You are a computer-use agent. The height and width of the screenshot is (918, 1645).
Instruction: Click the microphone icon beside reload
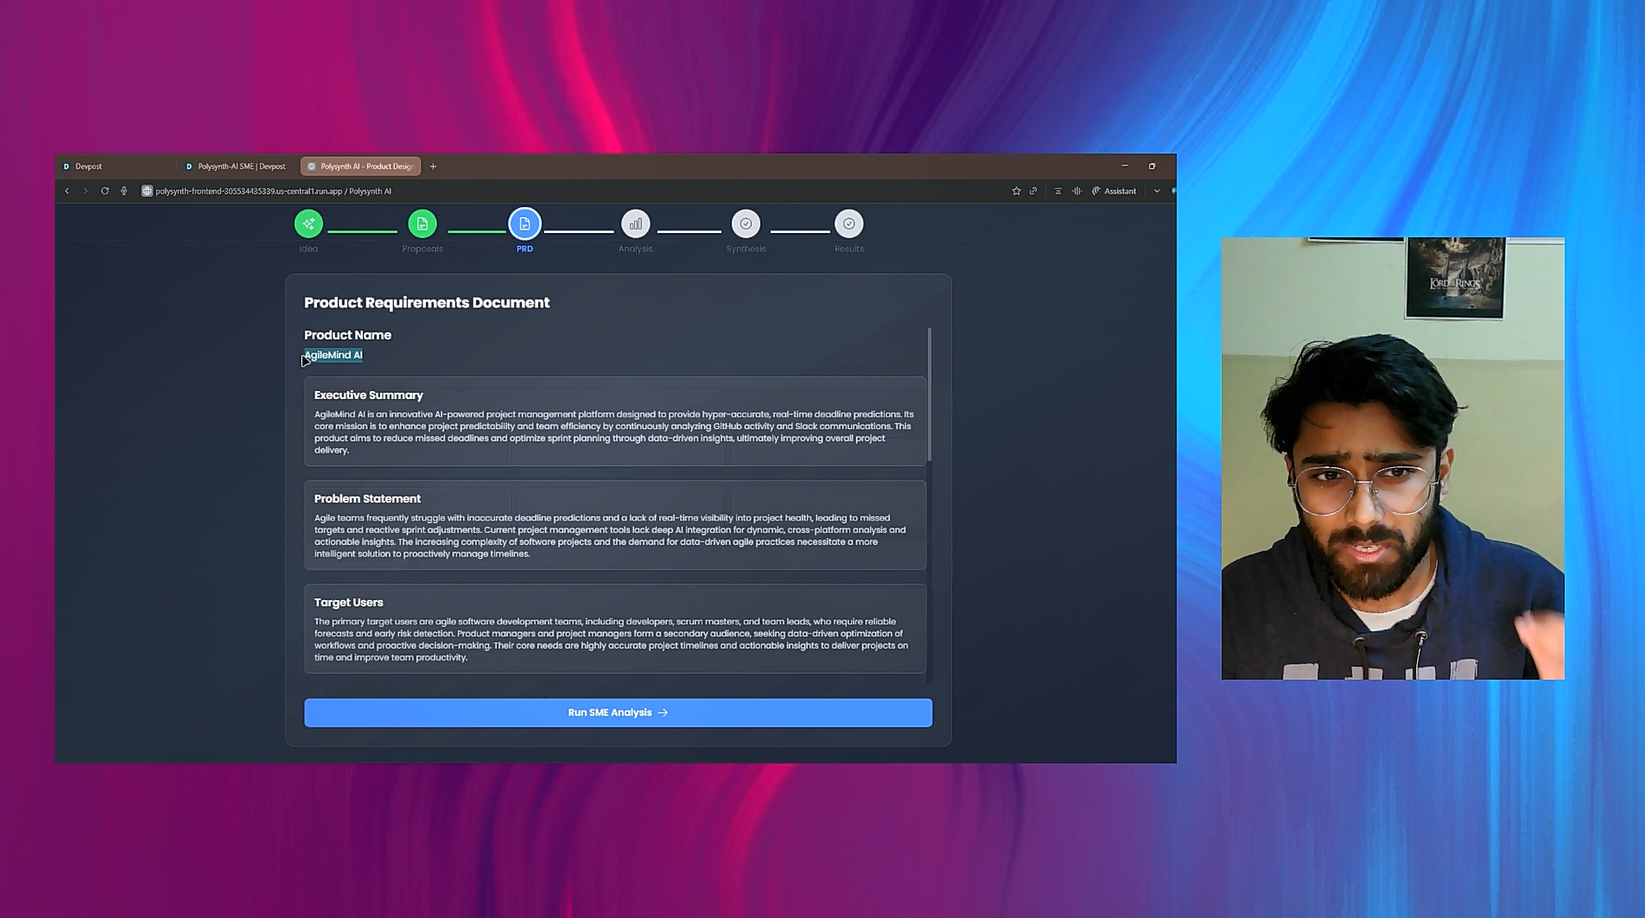[x=124, y=191]
